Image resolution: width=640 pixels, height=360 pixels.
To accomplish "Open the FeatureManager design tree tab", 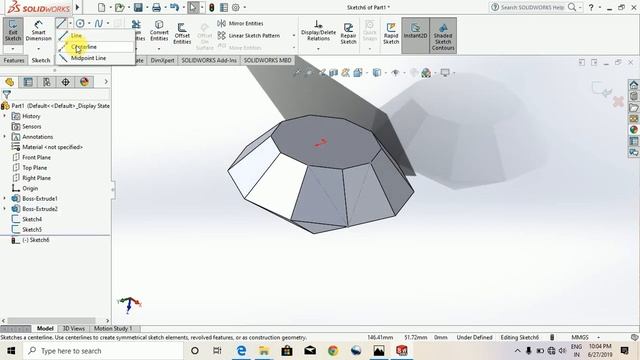I will click(9, 82).
